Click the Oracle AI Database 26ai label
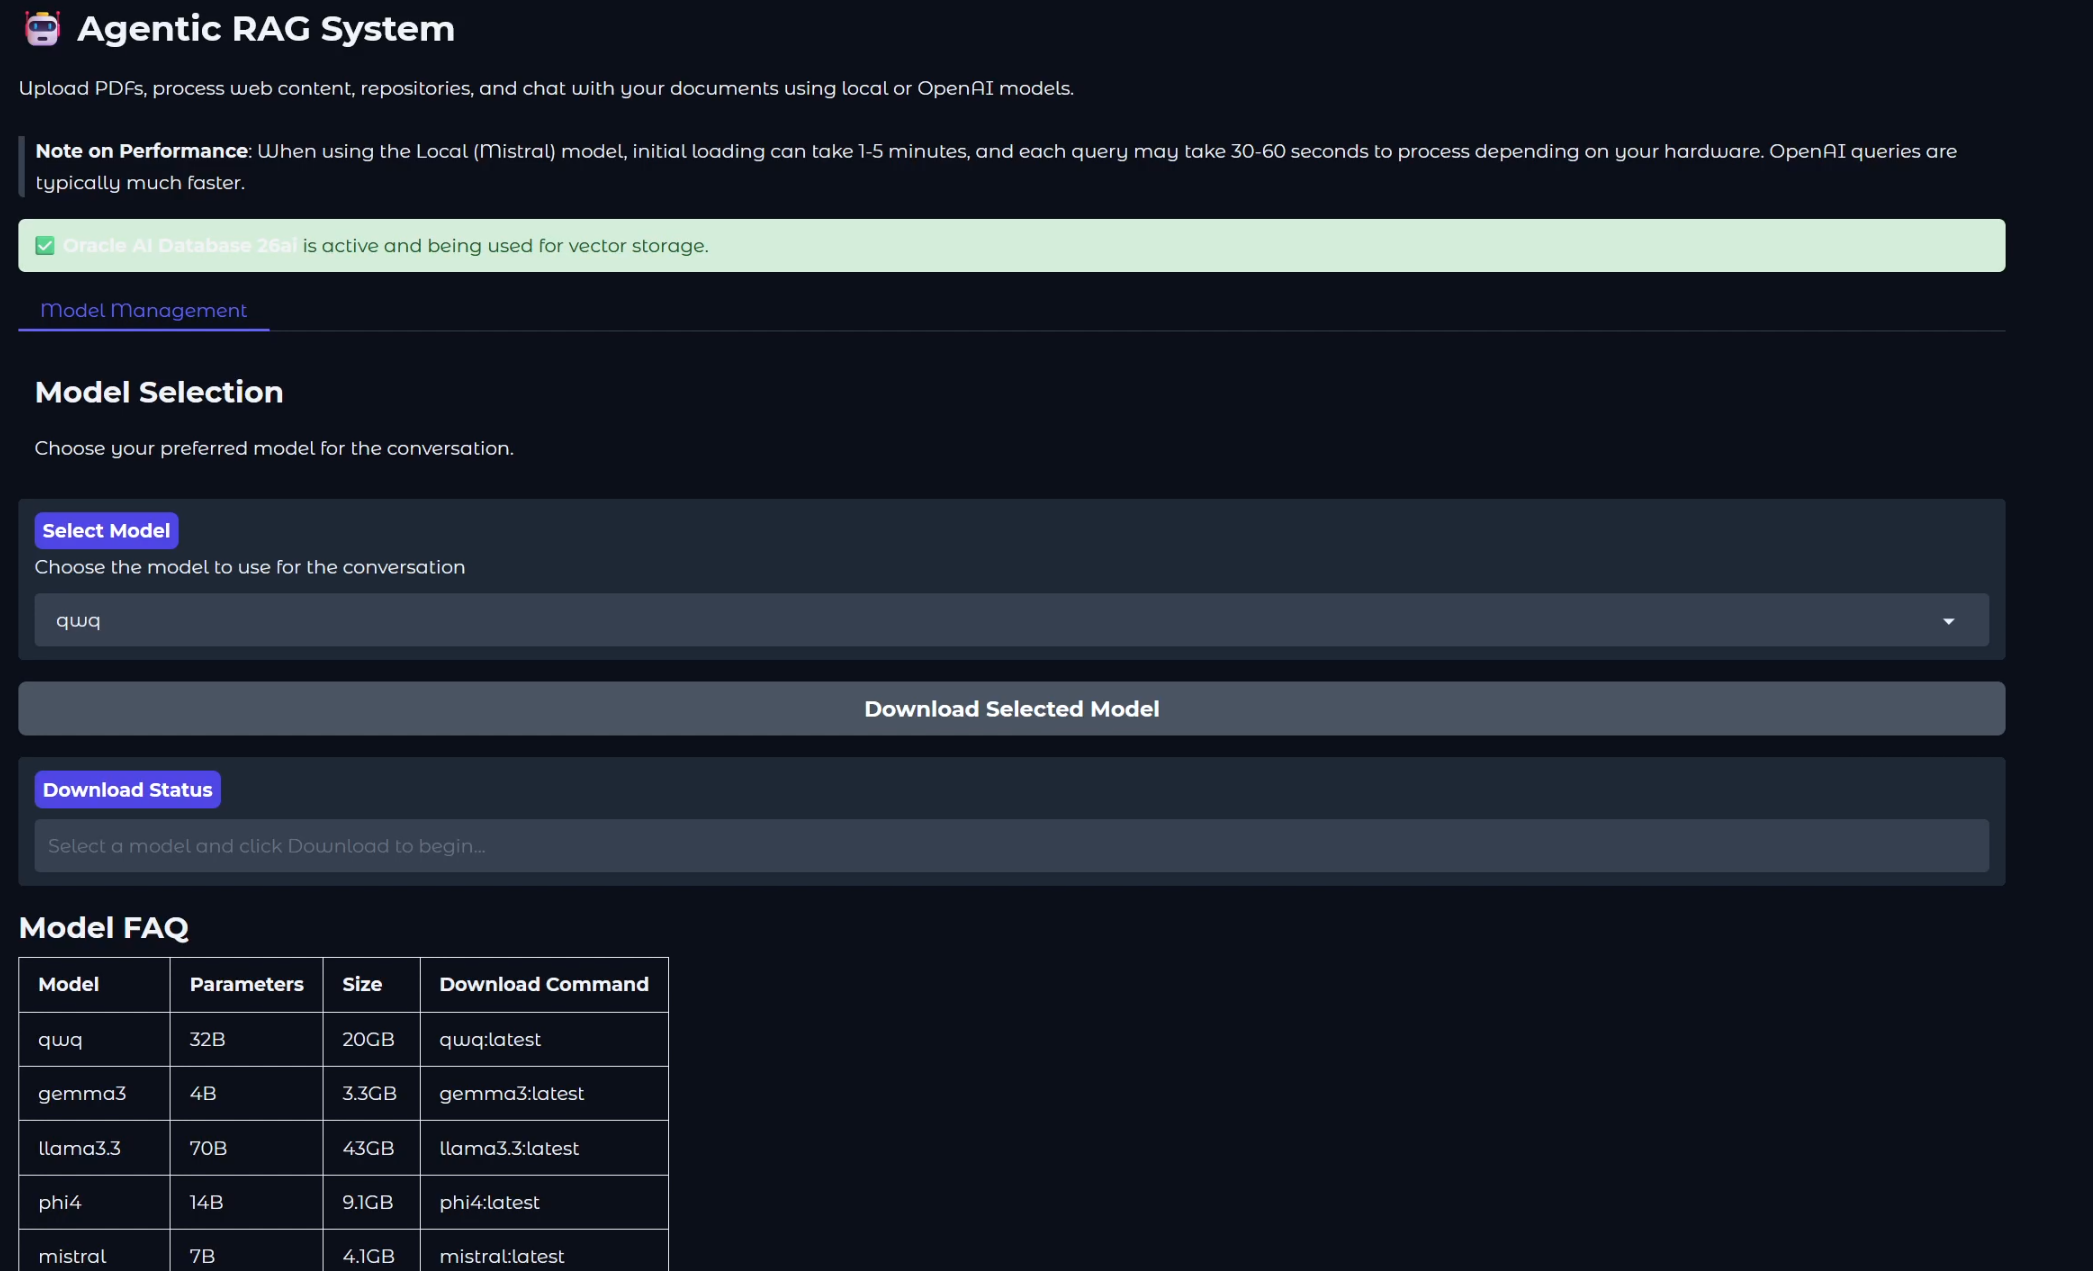Screen dimensions: 2093x1271 point(178,245)
